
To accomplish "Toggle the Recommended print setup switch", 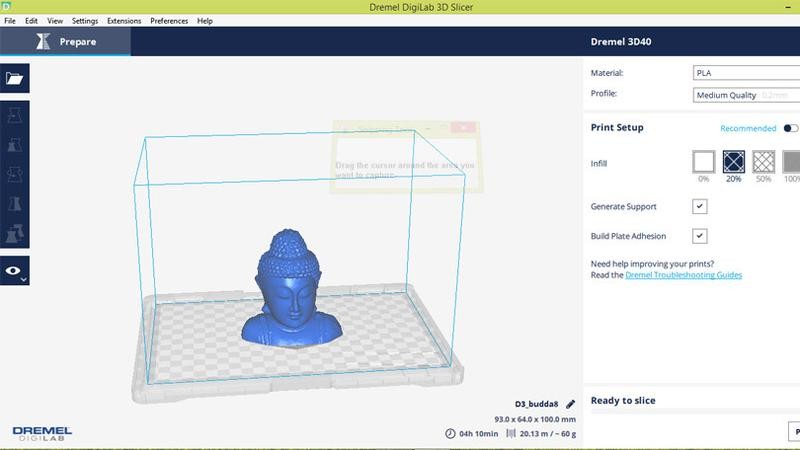I will (790, 128).
